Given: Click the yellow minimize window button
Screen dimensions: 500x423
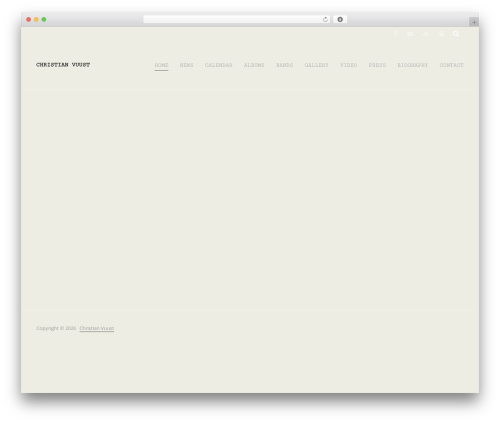Looking at the screenshot, I should [x=36, y=20].
